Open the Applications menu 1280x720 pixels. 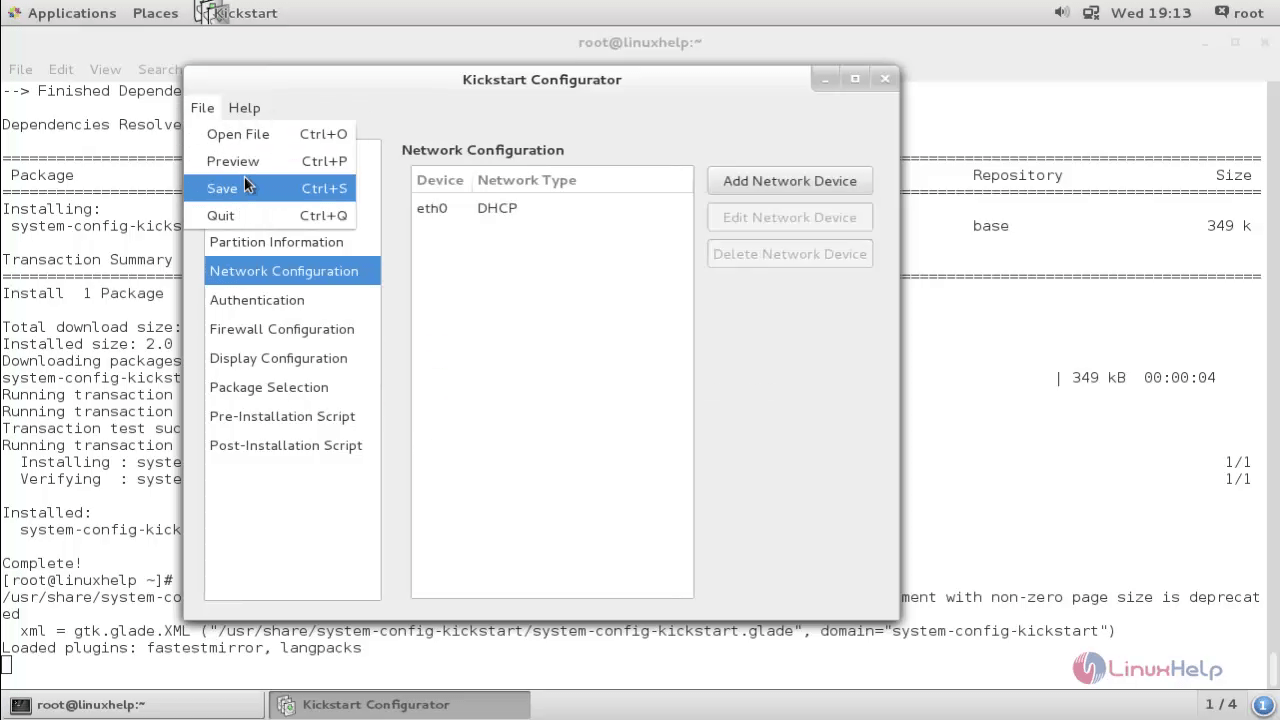coord(71,13)
